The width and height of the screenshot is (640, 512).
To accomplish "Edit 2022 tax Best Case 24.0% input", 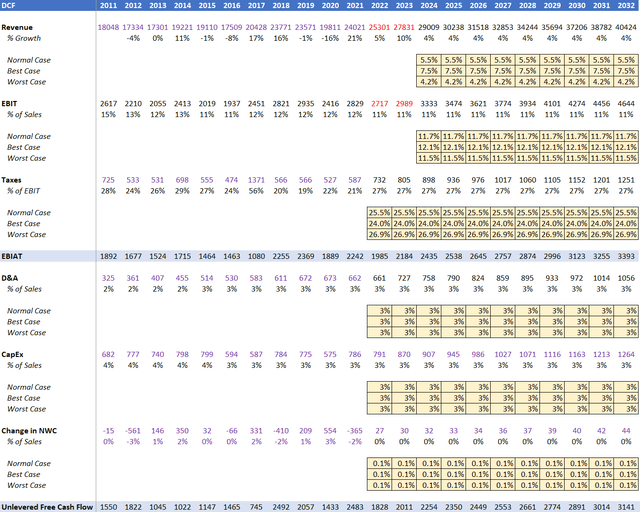I will (x=379, y=224).
